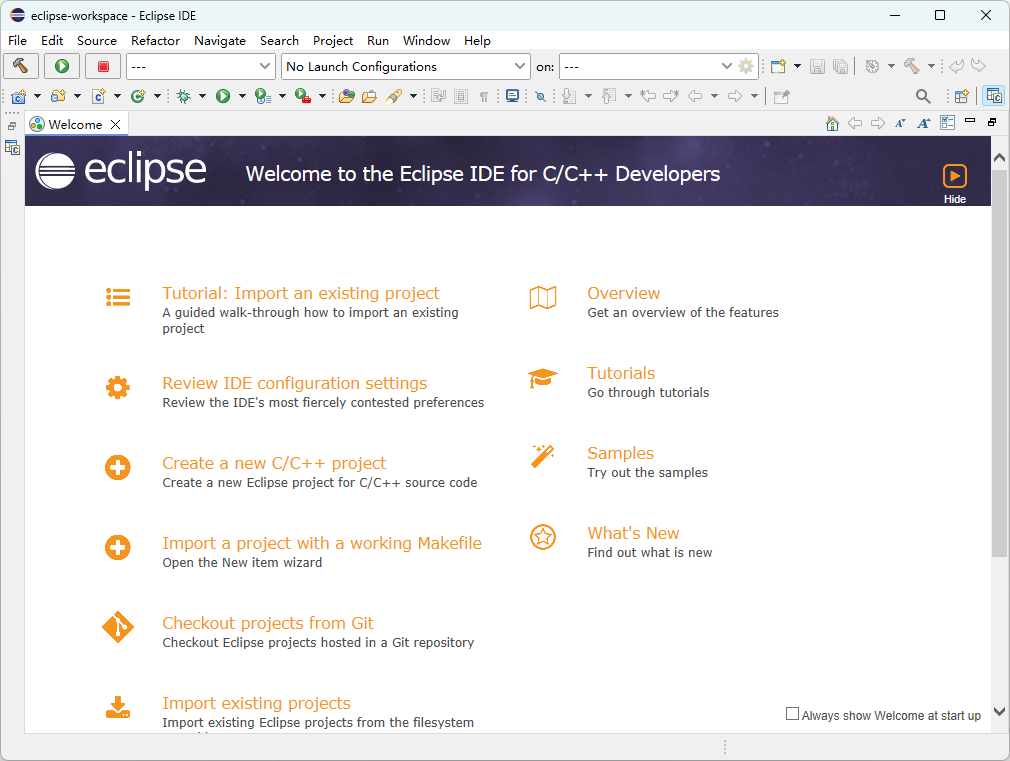Open the Refactor menu
This screenshot has width=1010, height=761.
point(155,41)
